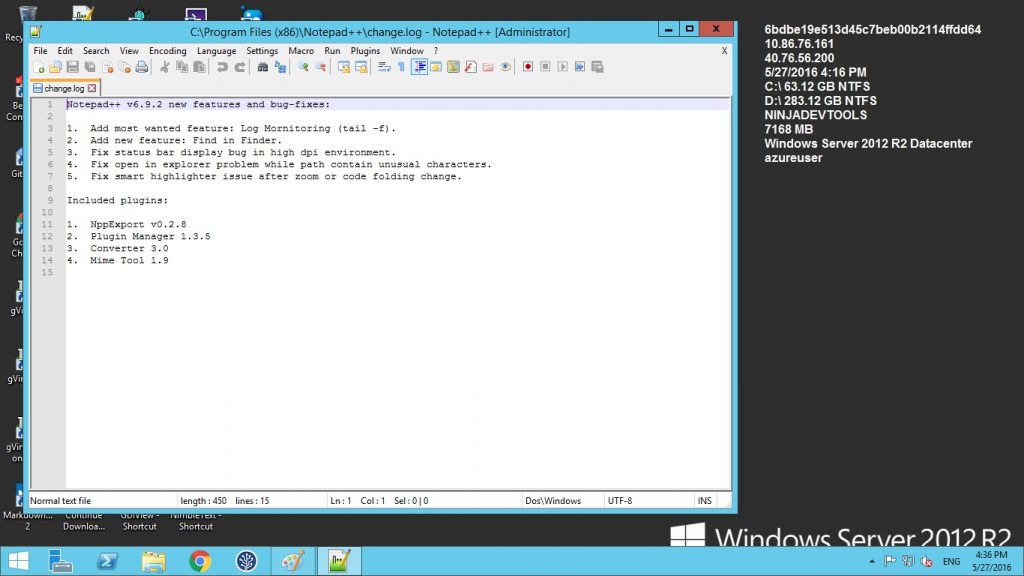Click the Zoom In toolbar icon
1024x576 pixels.
tap(303, 67)
